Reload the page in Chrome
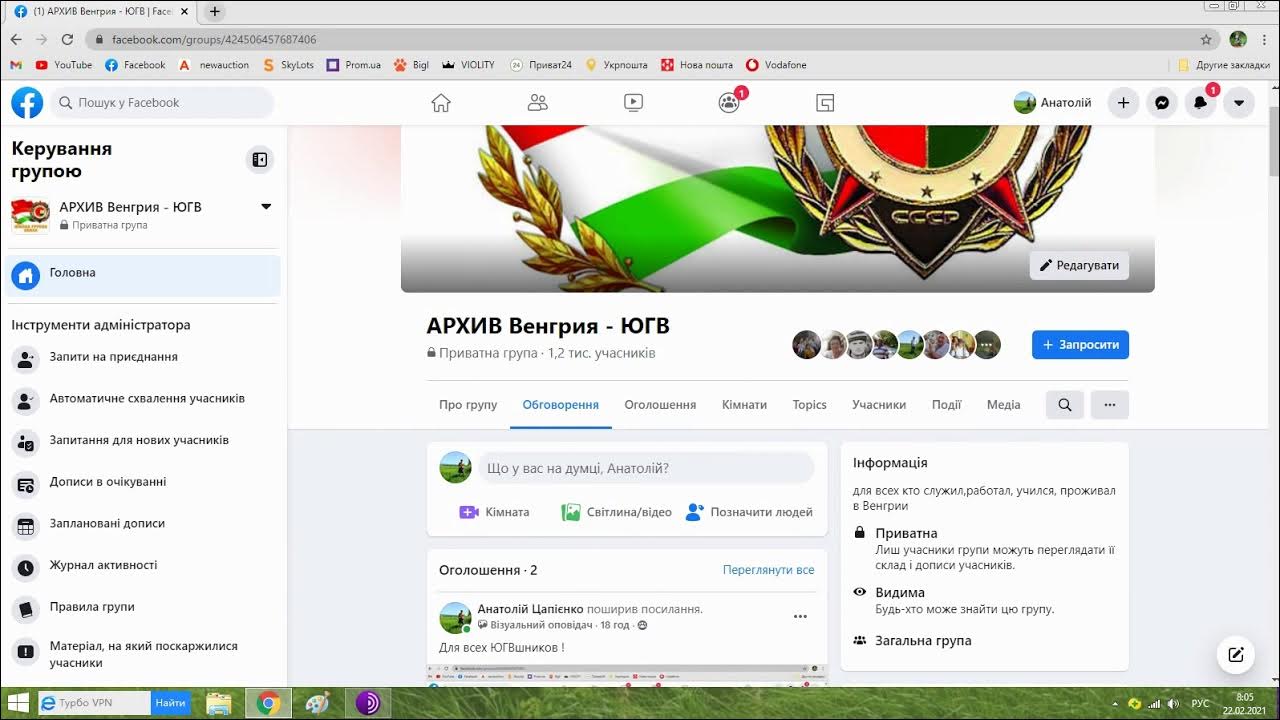This screenshot has width=1280, height=720. tap(67, 39)
